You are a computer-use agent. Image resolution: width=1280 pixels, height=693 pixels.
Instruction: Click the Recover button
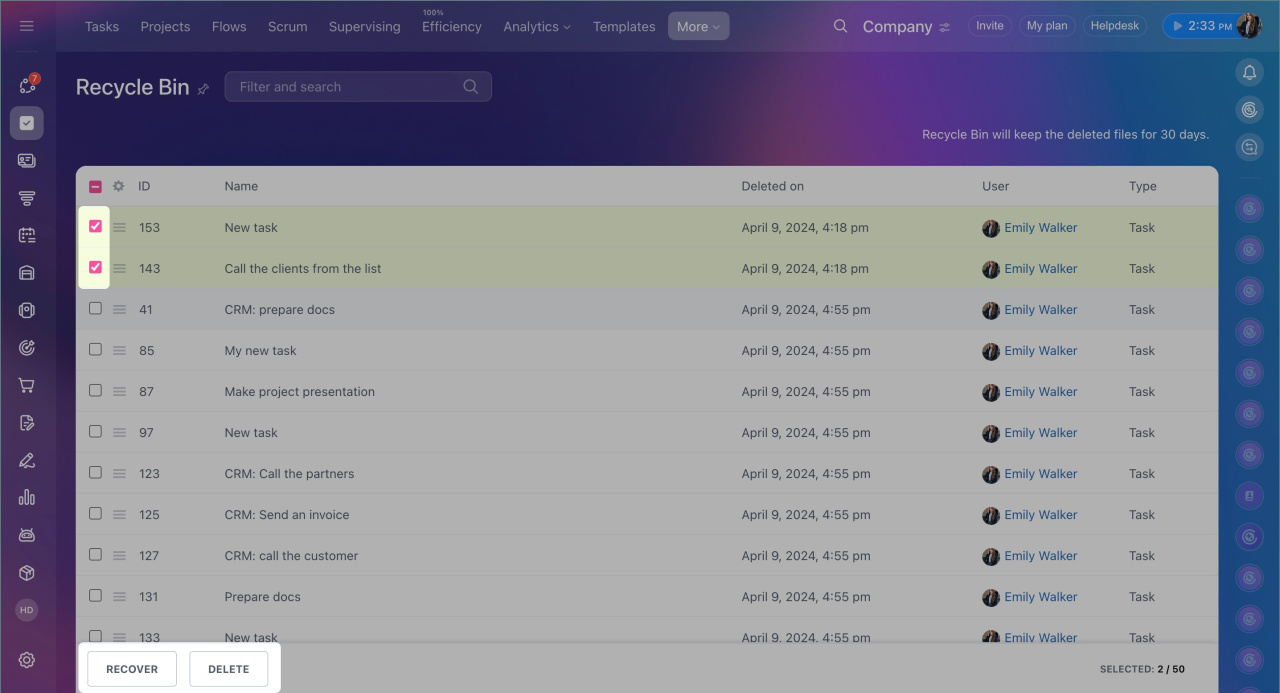pos(132,669)
